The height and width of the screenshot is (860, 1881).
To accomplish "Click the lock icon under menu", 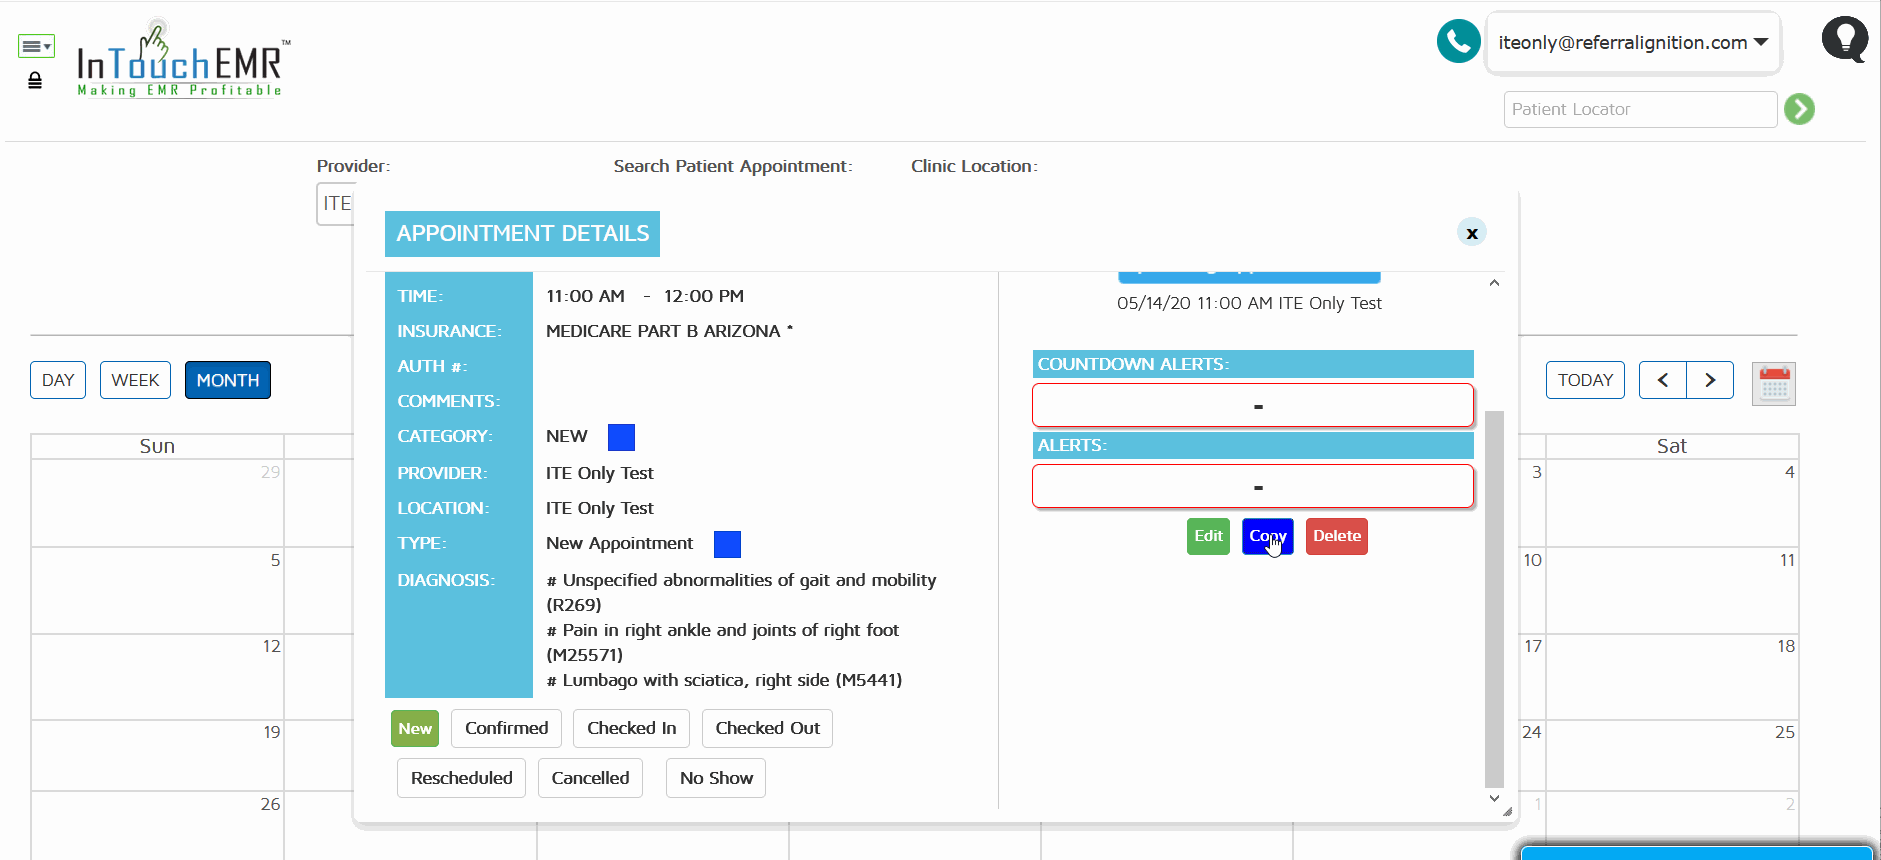I will pyautogui.click(x=35, y=81).
